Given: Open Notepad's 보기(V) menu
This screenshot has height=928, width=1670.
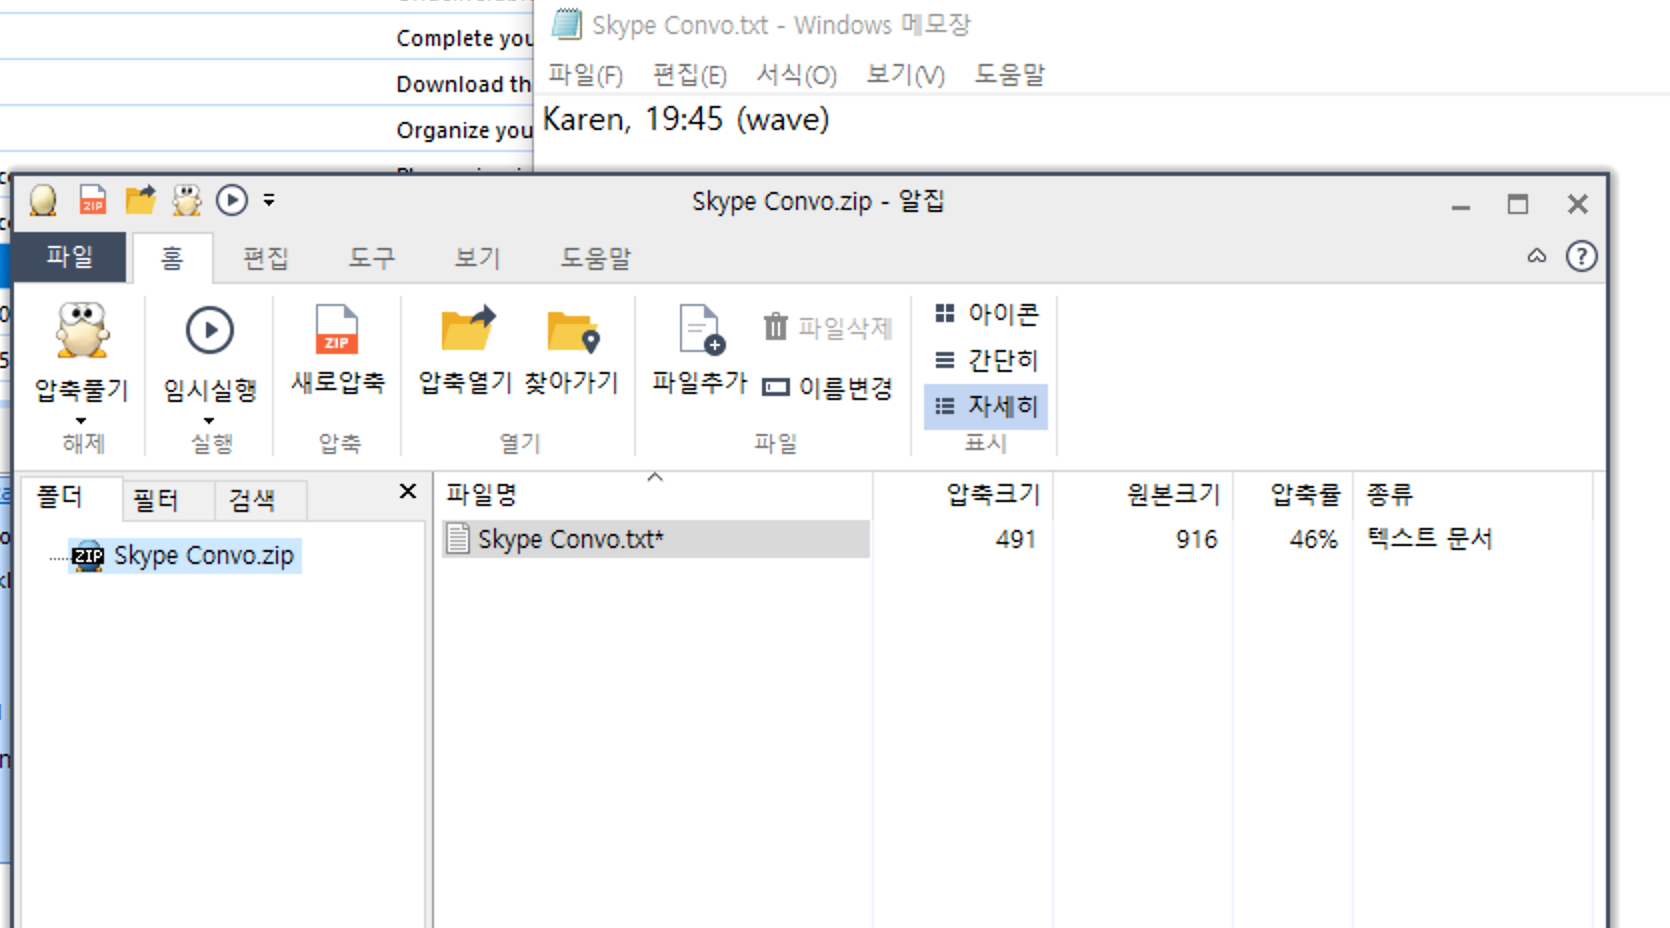Looking at the screenshot, I should click(905, 75).
